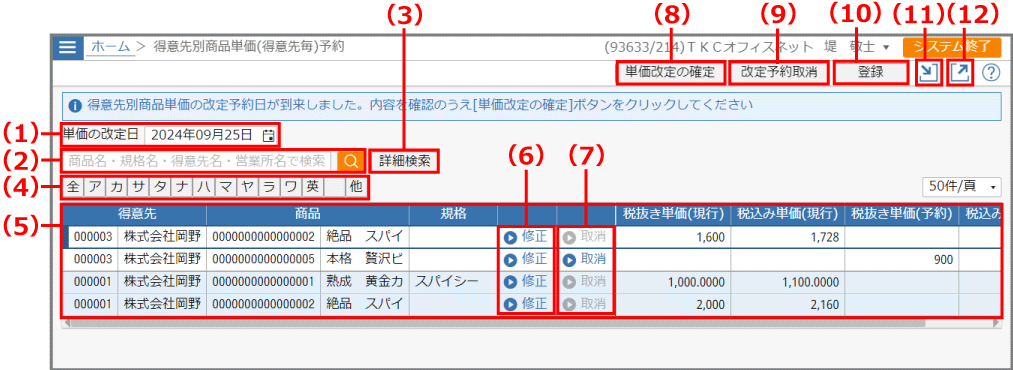Select the 英 alphabet filter
Viewport: 1013px width, 370px height.
[x=312, y=187]
